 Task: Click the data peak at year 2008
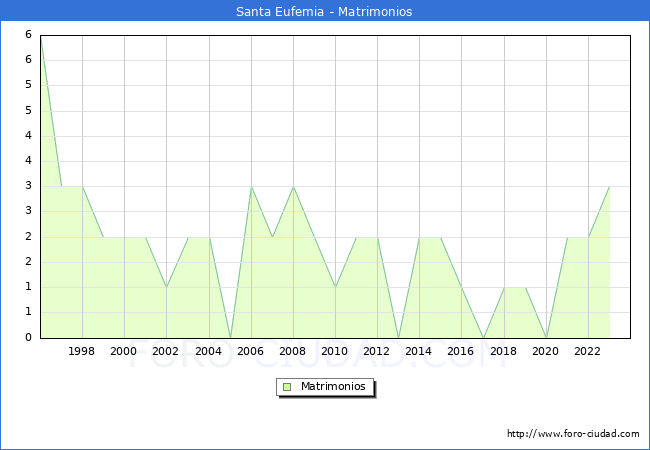293,187
